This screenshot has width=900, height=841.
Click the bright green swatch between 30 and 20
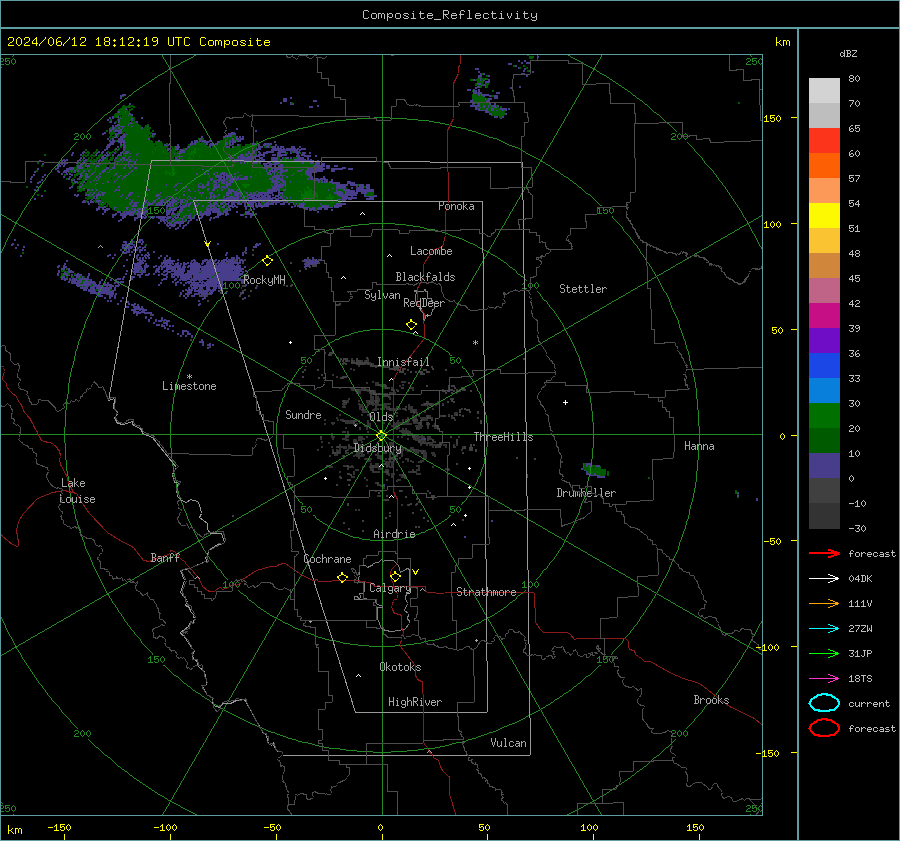pyautogui.click(x=824, y=415)
